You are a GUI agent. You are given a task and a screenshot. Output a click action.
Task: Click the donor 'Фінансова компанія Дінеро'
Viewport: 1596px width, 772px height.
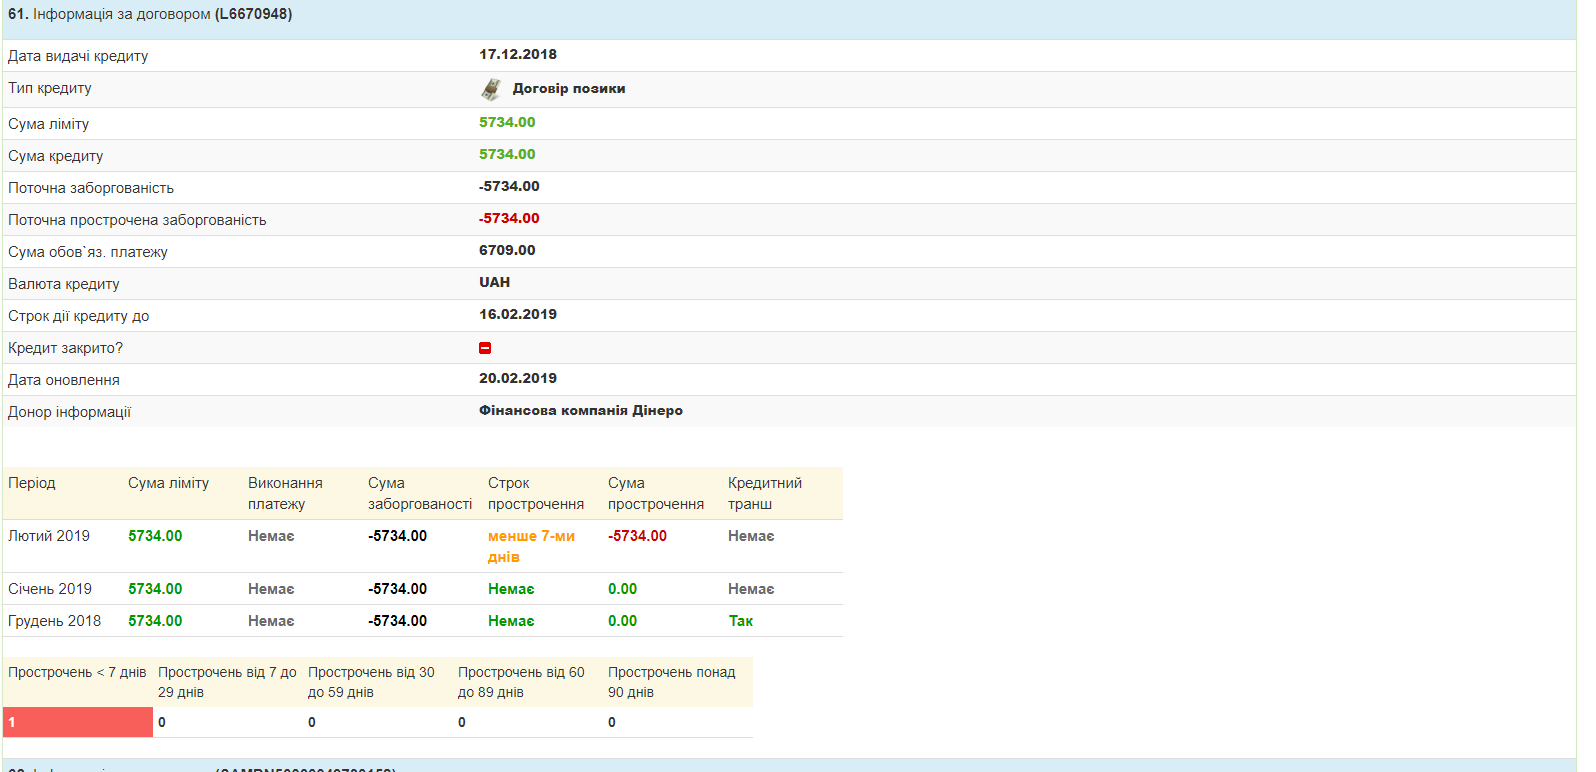[581, 411]
